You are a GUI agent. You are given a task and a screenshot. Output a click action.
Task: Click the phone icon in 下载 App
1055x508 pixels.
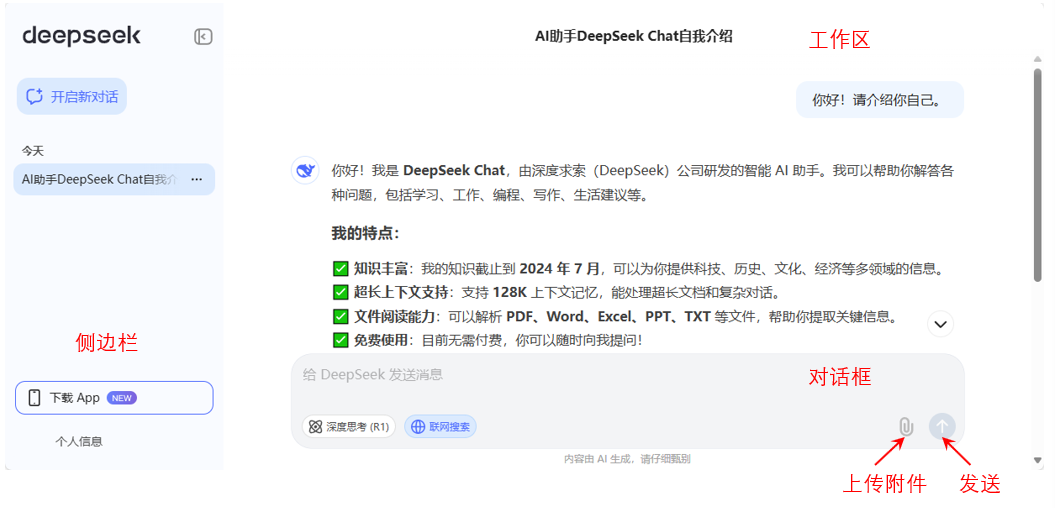click(x=34, y=398)
